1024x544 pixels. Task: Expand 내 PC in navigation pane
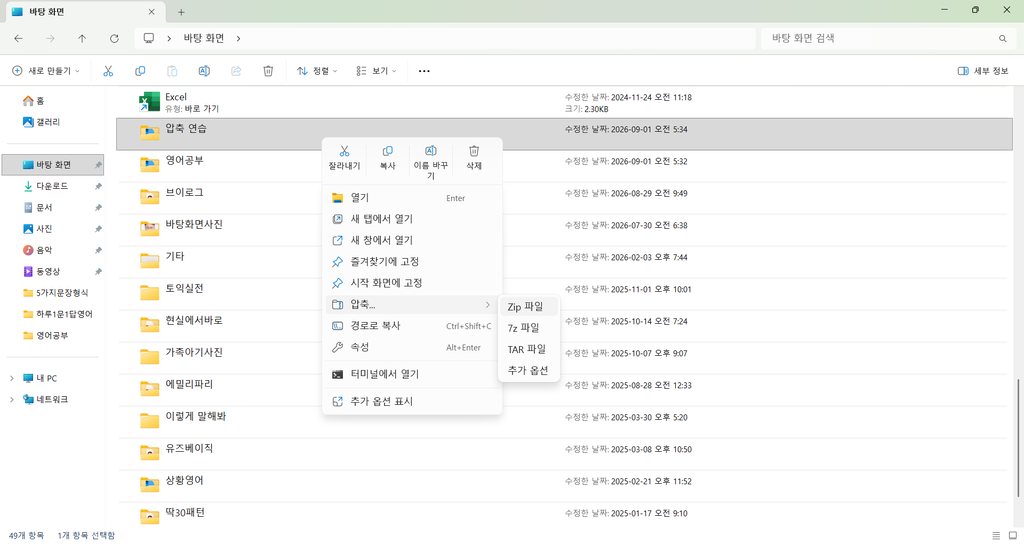[x=11, y=378]
